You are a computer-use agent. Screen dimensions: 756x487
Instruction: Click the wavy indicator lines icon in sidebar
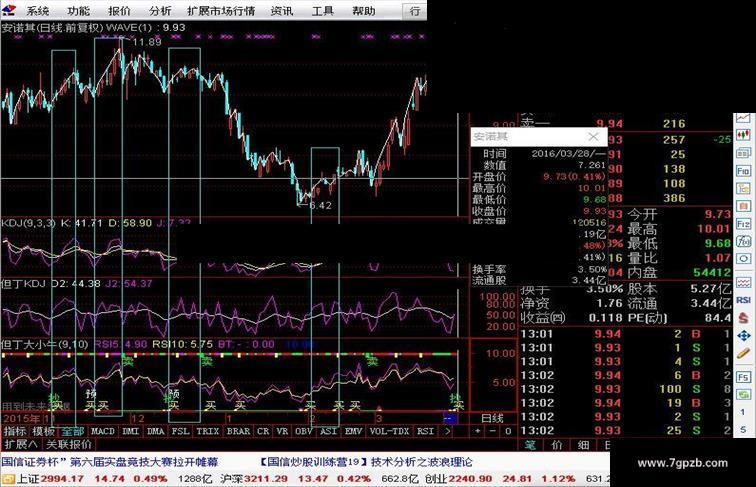tap(743, 282)
